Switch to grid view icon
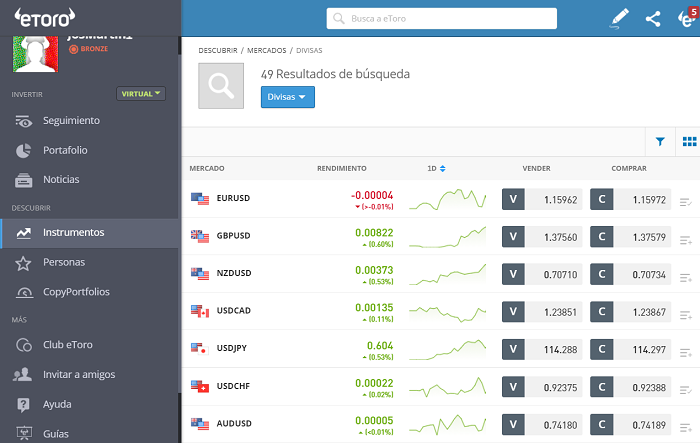 [x=689, y=142]
